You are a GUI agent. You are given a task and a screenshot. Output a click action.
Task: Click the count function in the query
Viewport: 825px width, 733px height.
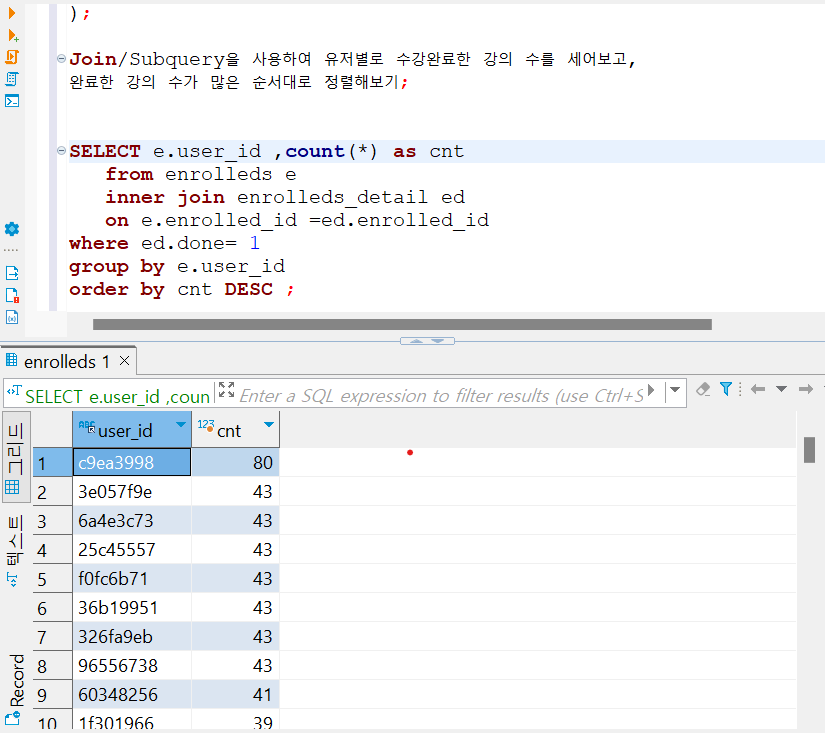[x=315, y=152]
